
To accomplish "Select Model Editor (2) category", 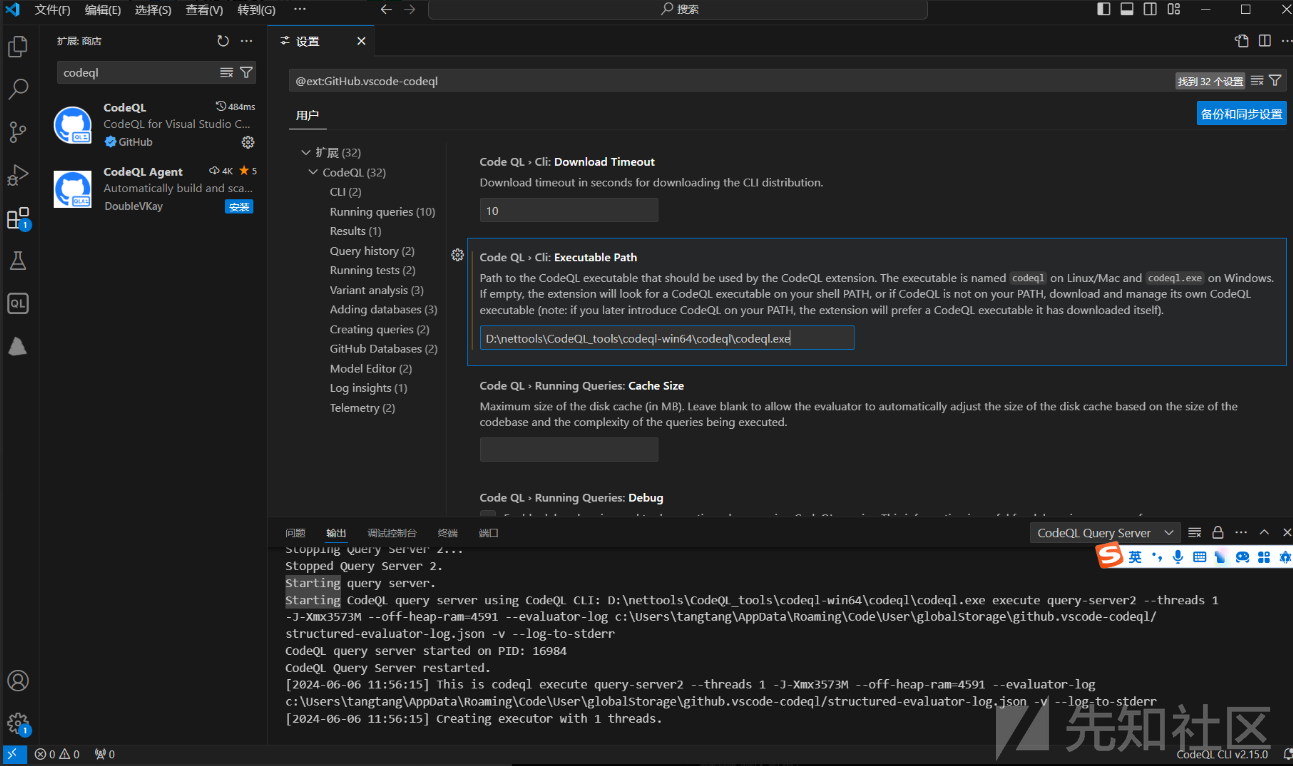I will [x=371, y=369].
